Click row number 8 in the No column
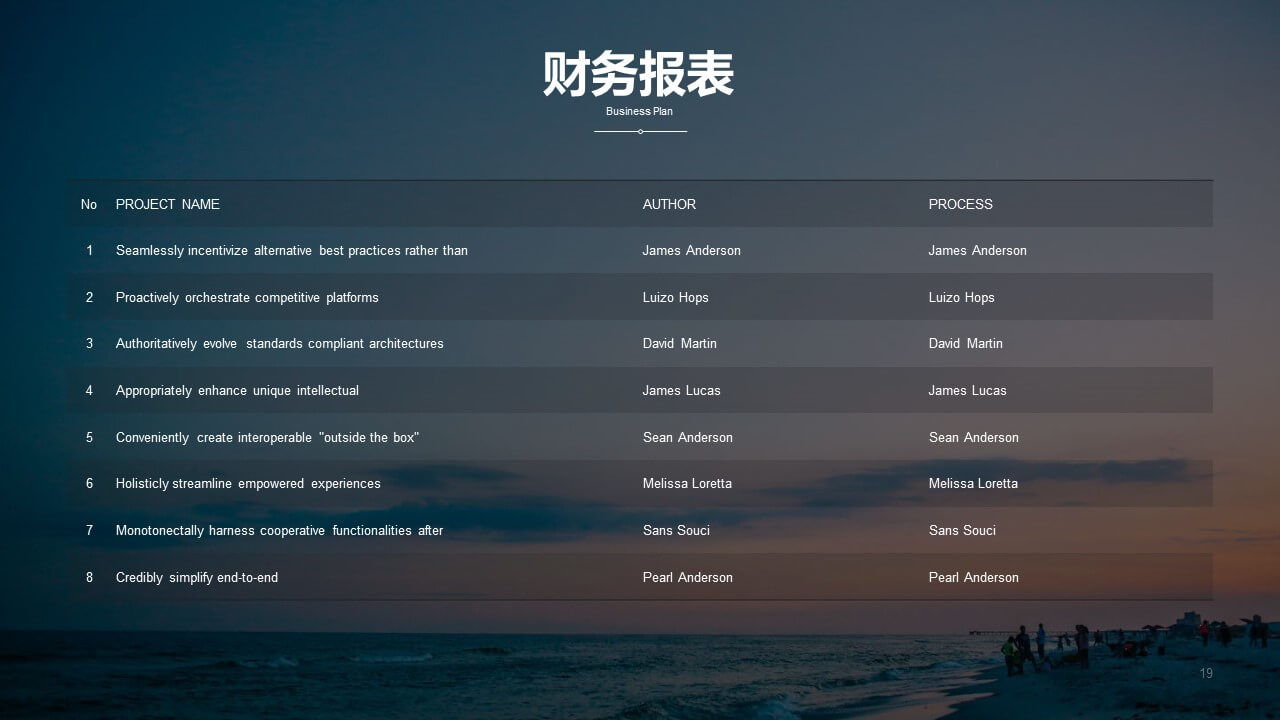The height and width of the screenshot is (720, 1280). coord(89,577)
